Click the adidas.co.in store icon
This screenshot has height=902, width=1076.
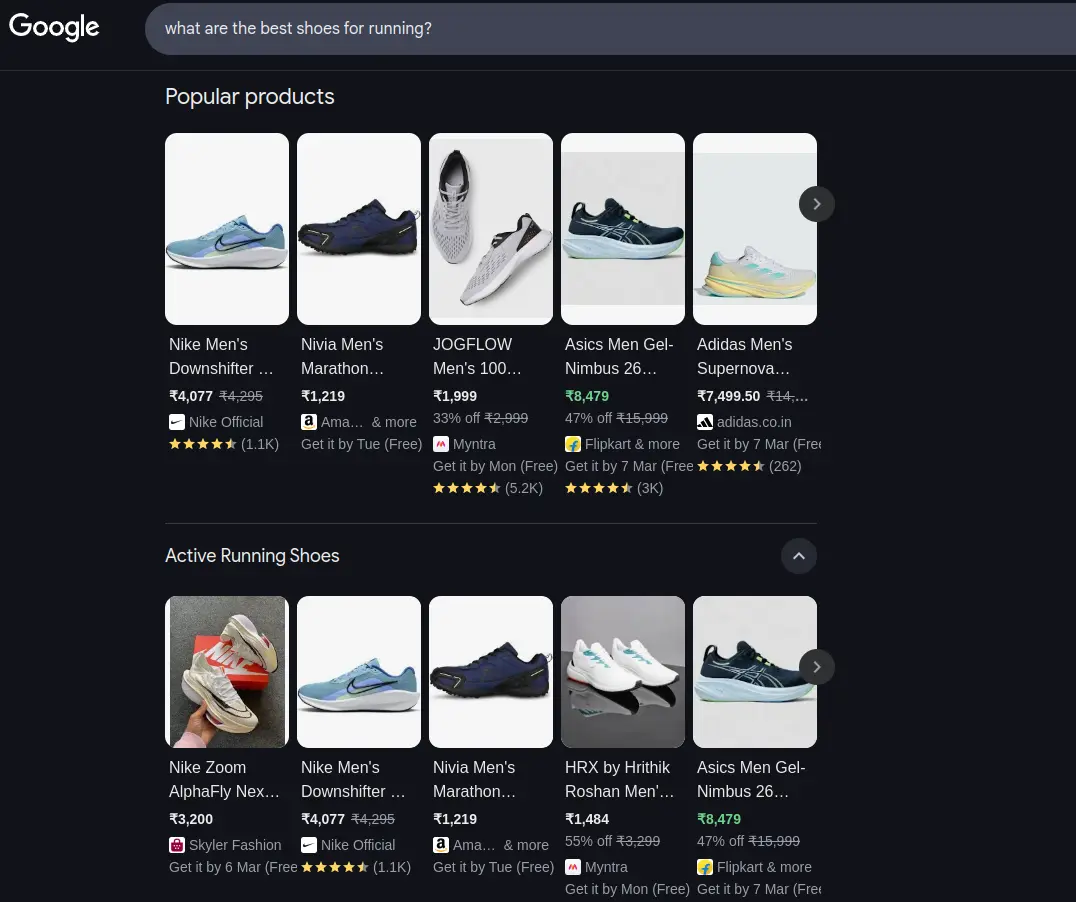pos(705,422)
